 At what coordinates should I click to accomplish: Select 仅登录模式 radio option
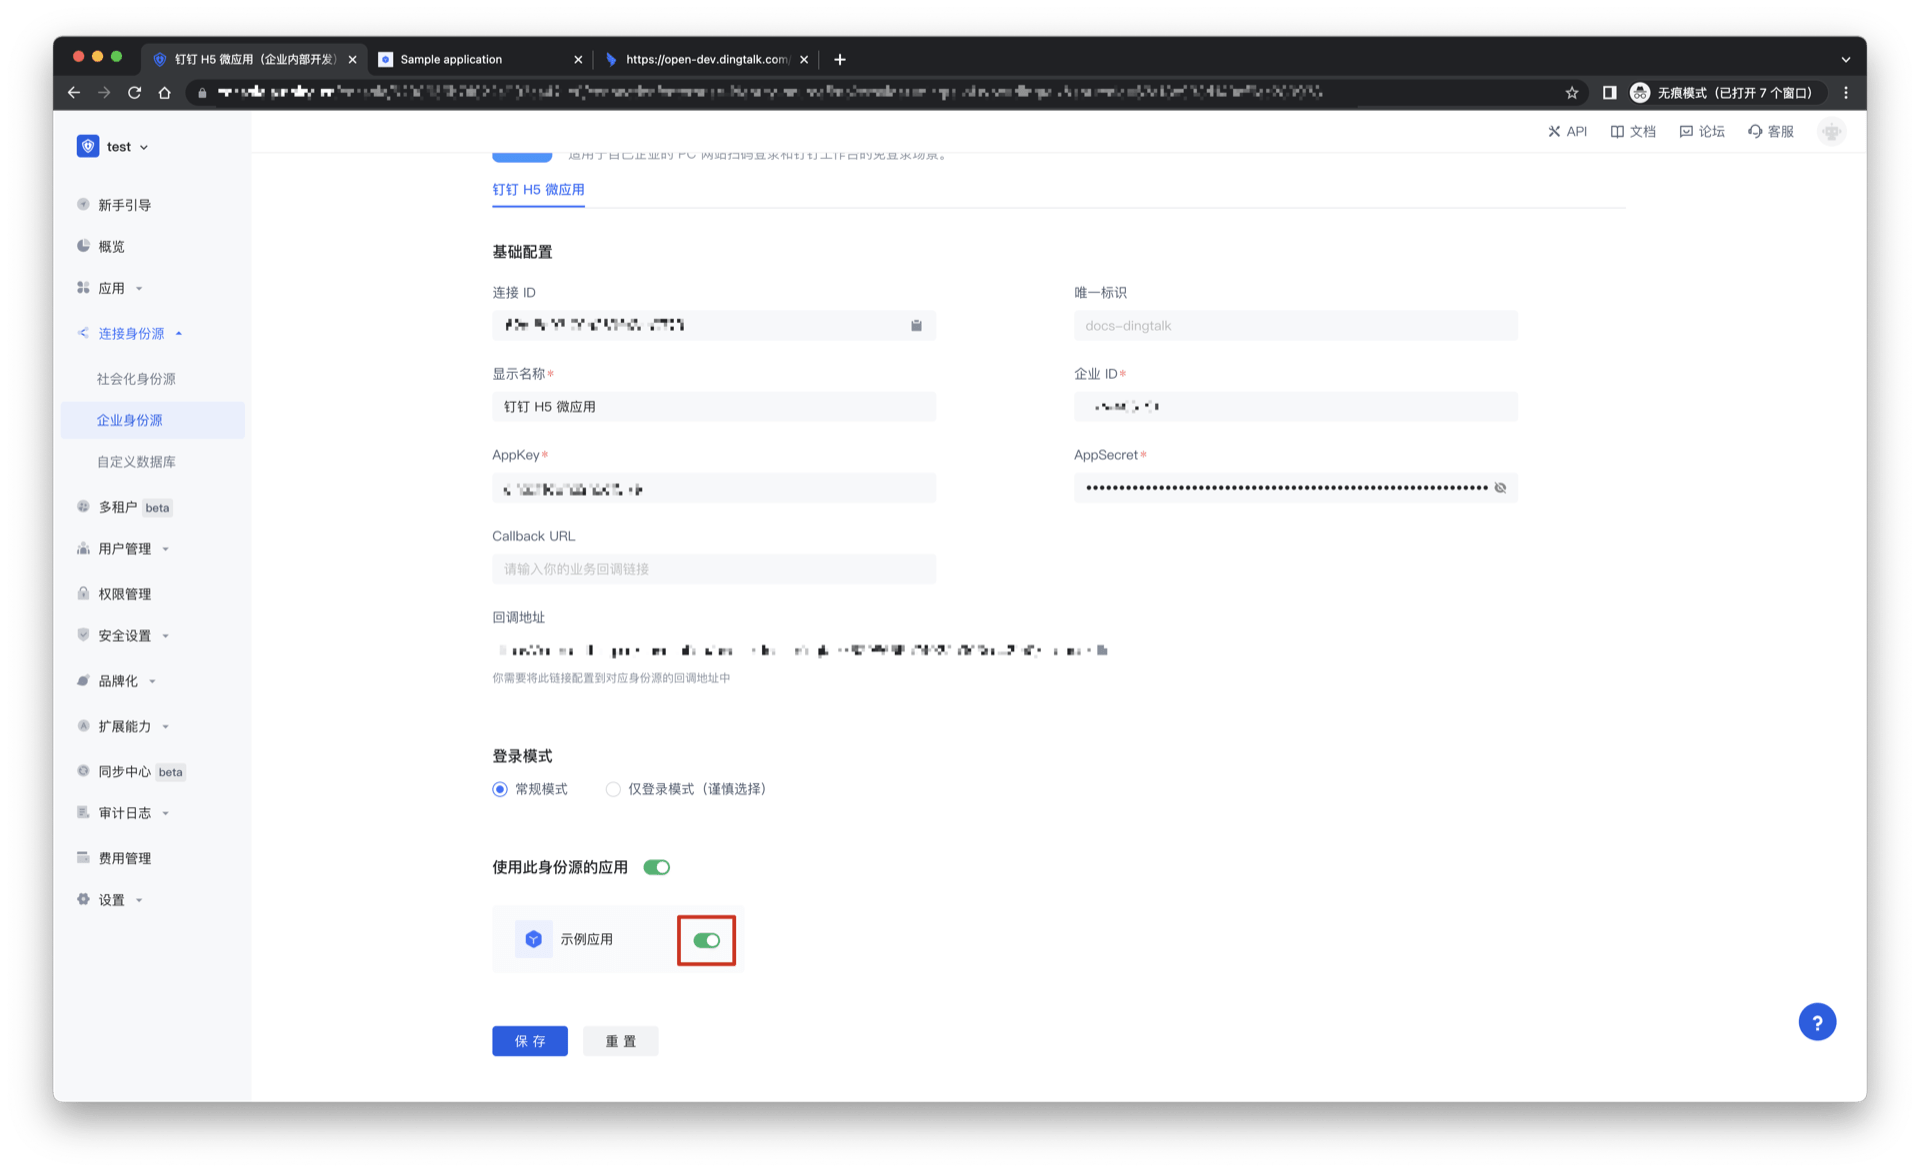pyautogui.click(x=613, y=789)
